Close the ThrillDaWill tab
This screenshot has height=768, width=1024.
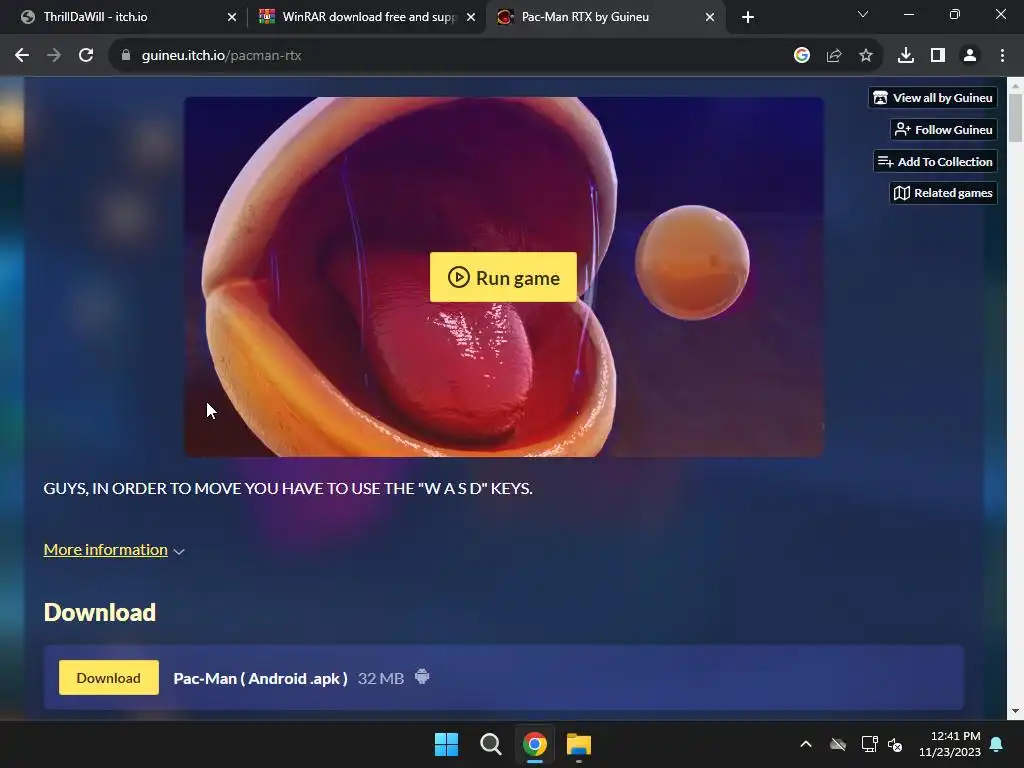pos(232,17)
